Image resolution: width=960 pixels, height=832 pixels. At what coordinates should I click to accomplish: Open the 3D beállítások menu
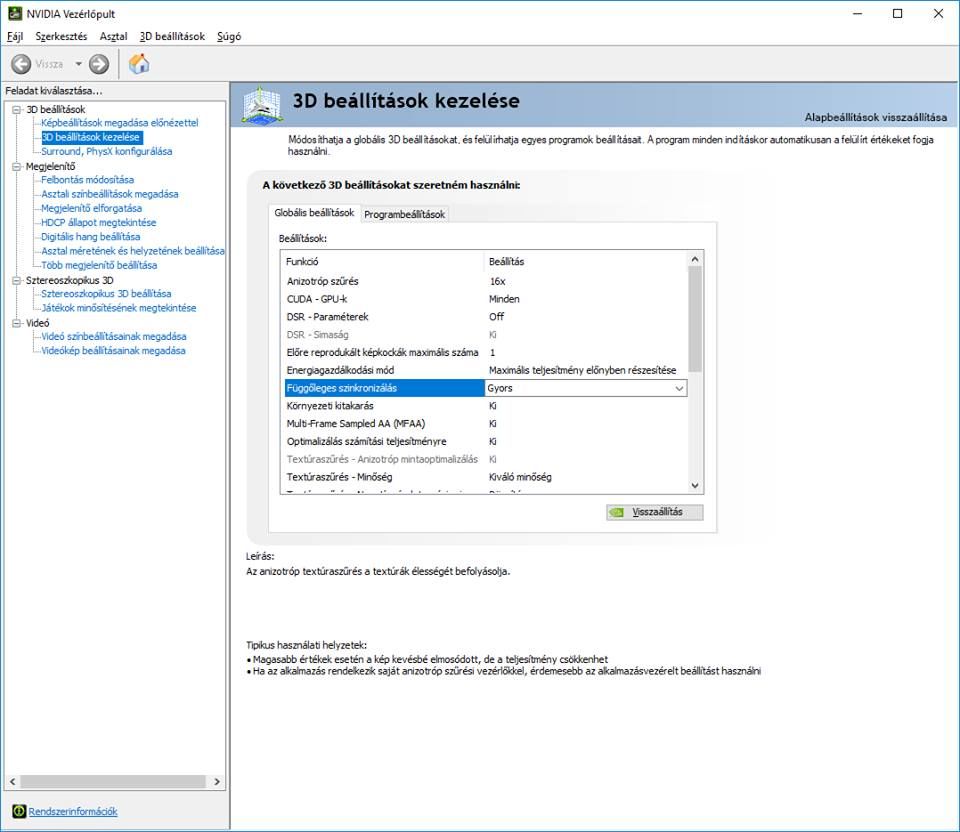click(x=172, y=36)
